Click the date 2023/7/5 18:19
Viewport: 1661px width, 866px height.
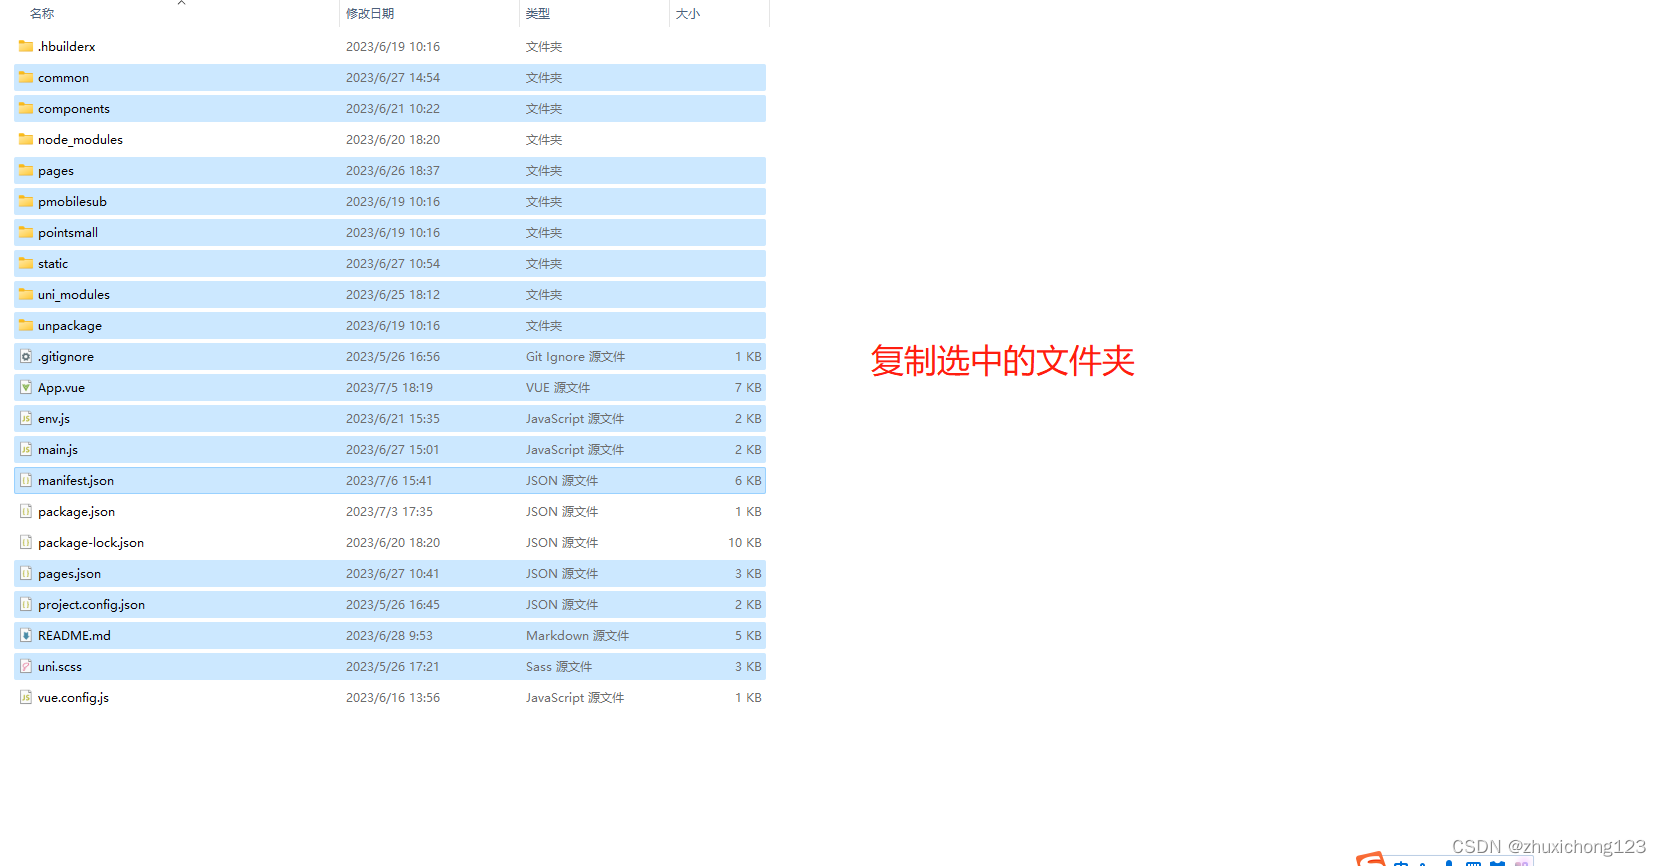389,387
